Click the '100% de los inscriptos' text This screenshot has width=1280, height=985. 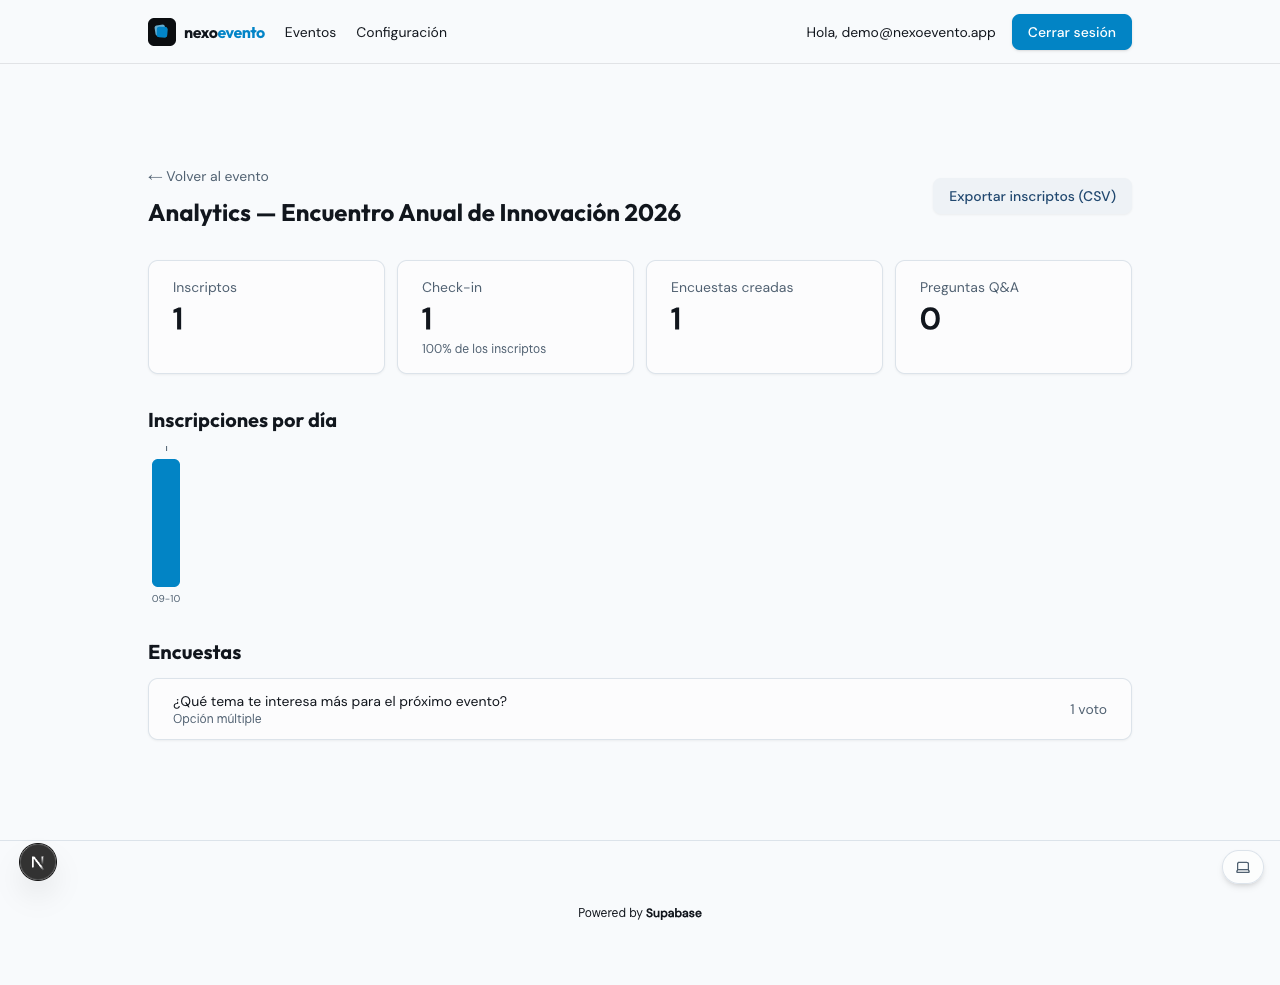pyautogui.click(x=484, y=349)
